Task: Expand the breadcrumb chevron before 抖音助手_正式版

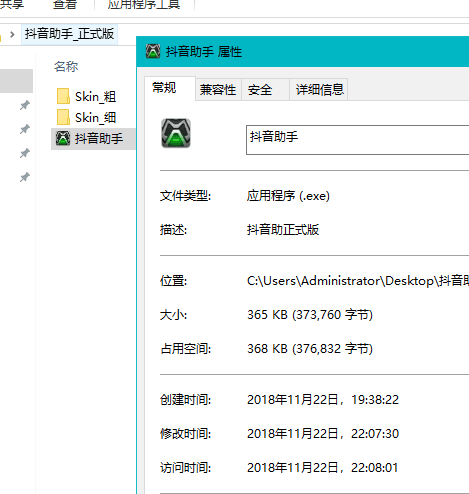Action: pyautogui.click(x=12, y=34)
